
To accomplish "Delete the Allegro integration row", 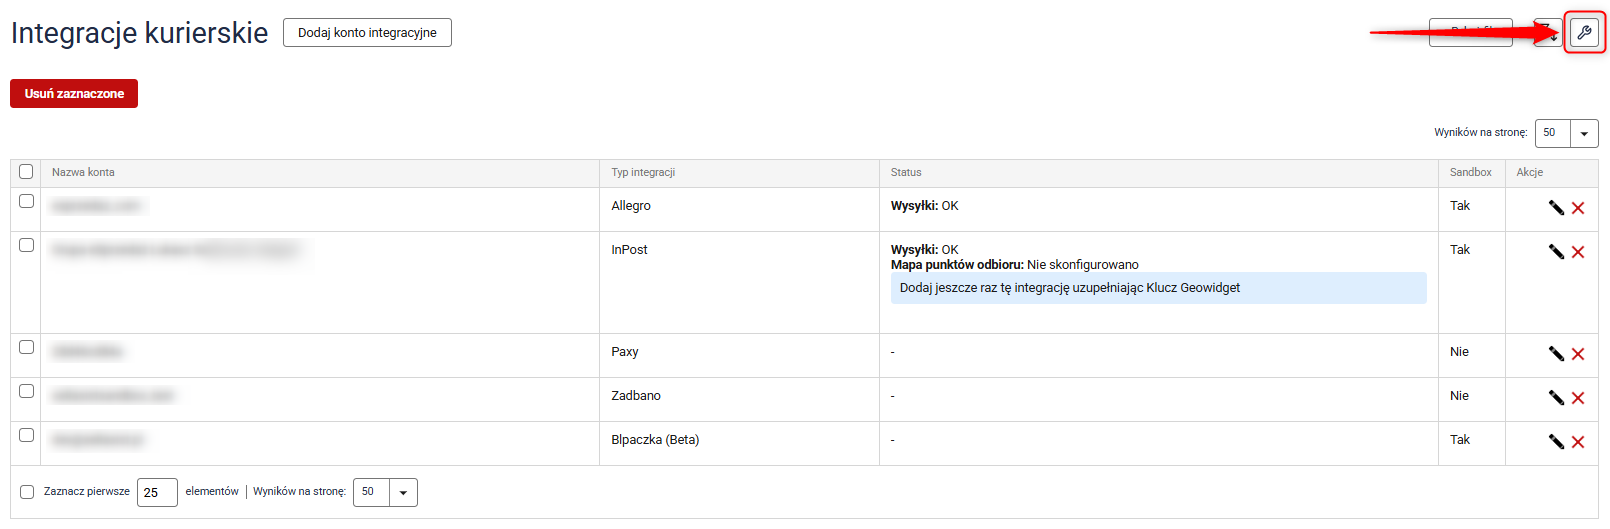I will coord(1578,208).
